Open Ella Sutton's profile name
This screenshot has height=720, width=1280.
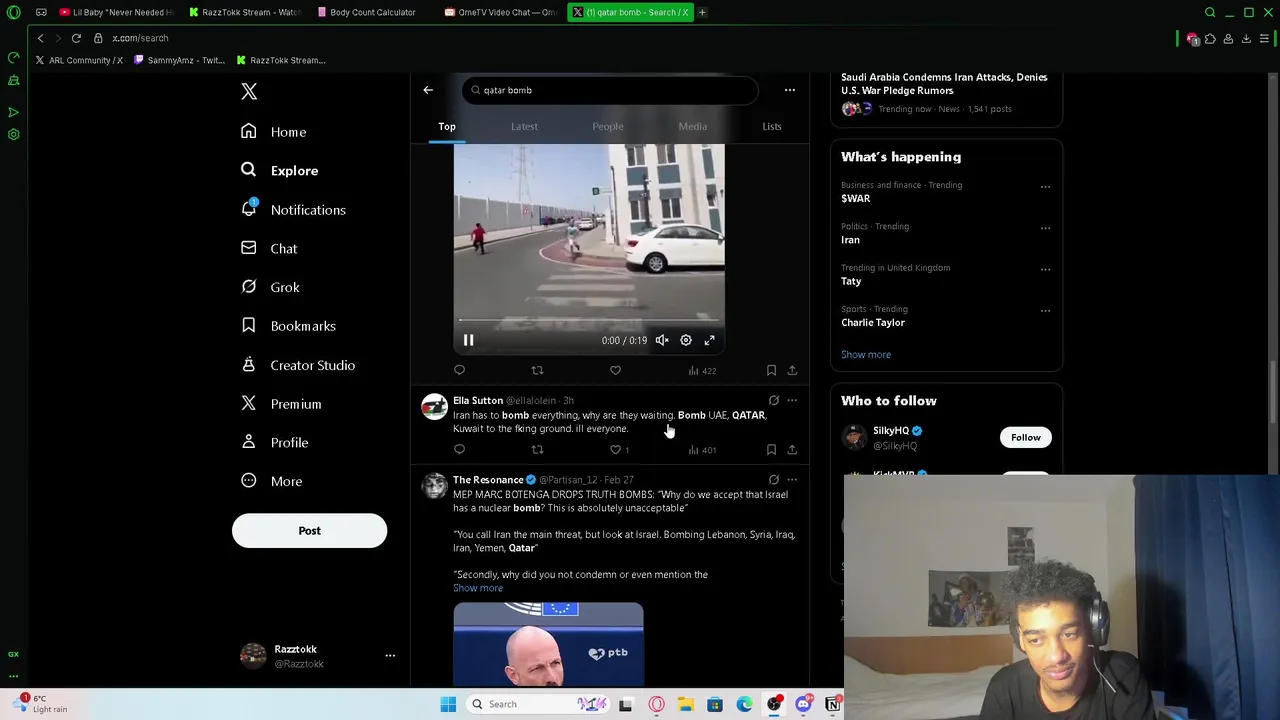[x=478, y=401]
